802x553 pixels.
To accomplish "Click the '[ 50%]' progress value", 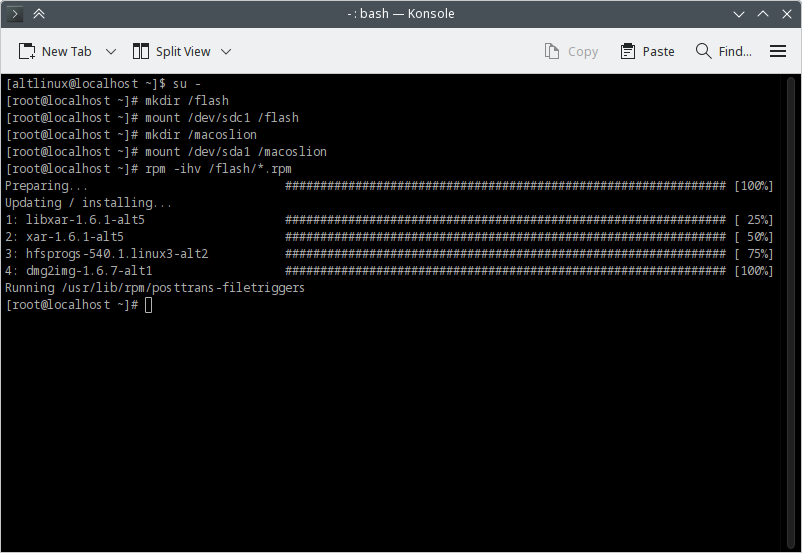I will click(753, 236).
